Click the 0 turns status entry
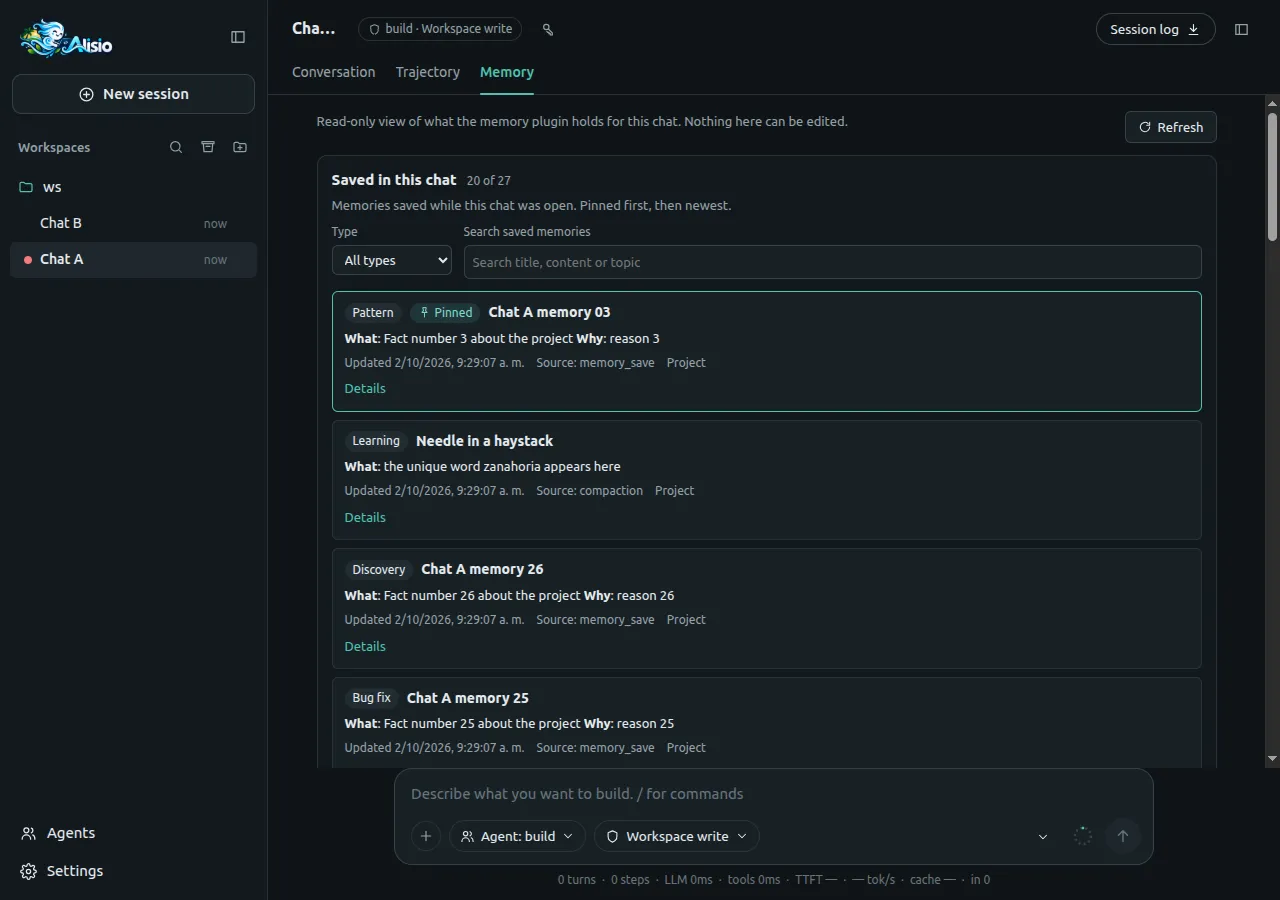This screenshot has width=1280, height=900. pyautogui.click(x=577, y=880)
